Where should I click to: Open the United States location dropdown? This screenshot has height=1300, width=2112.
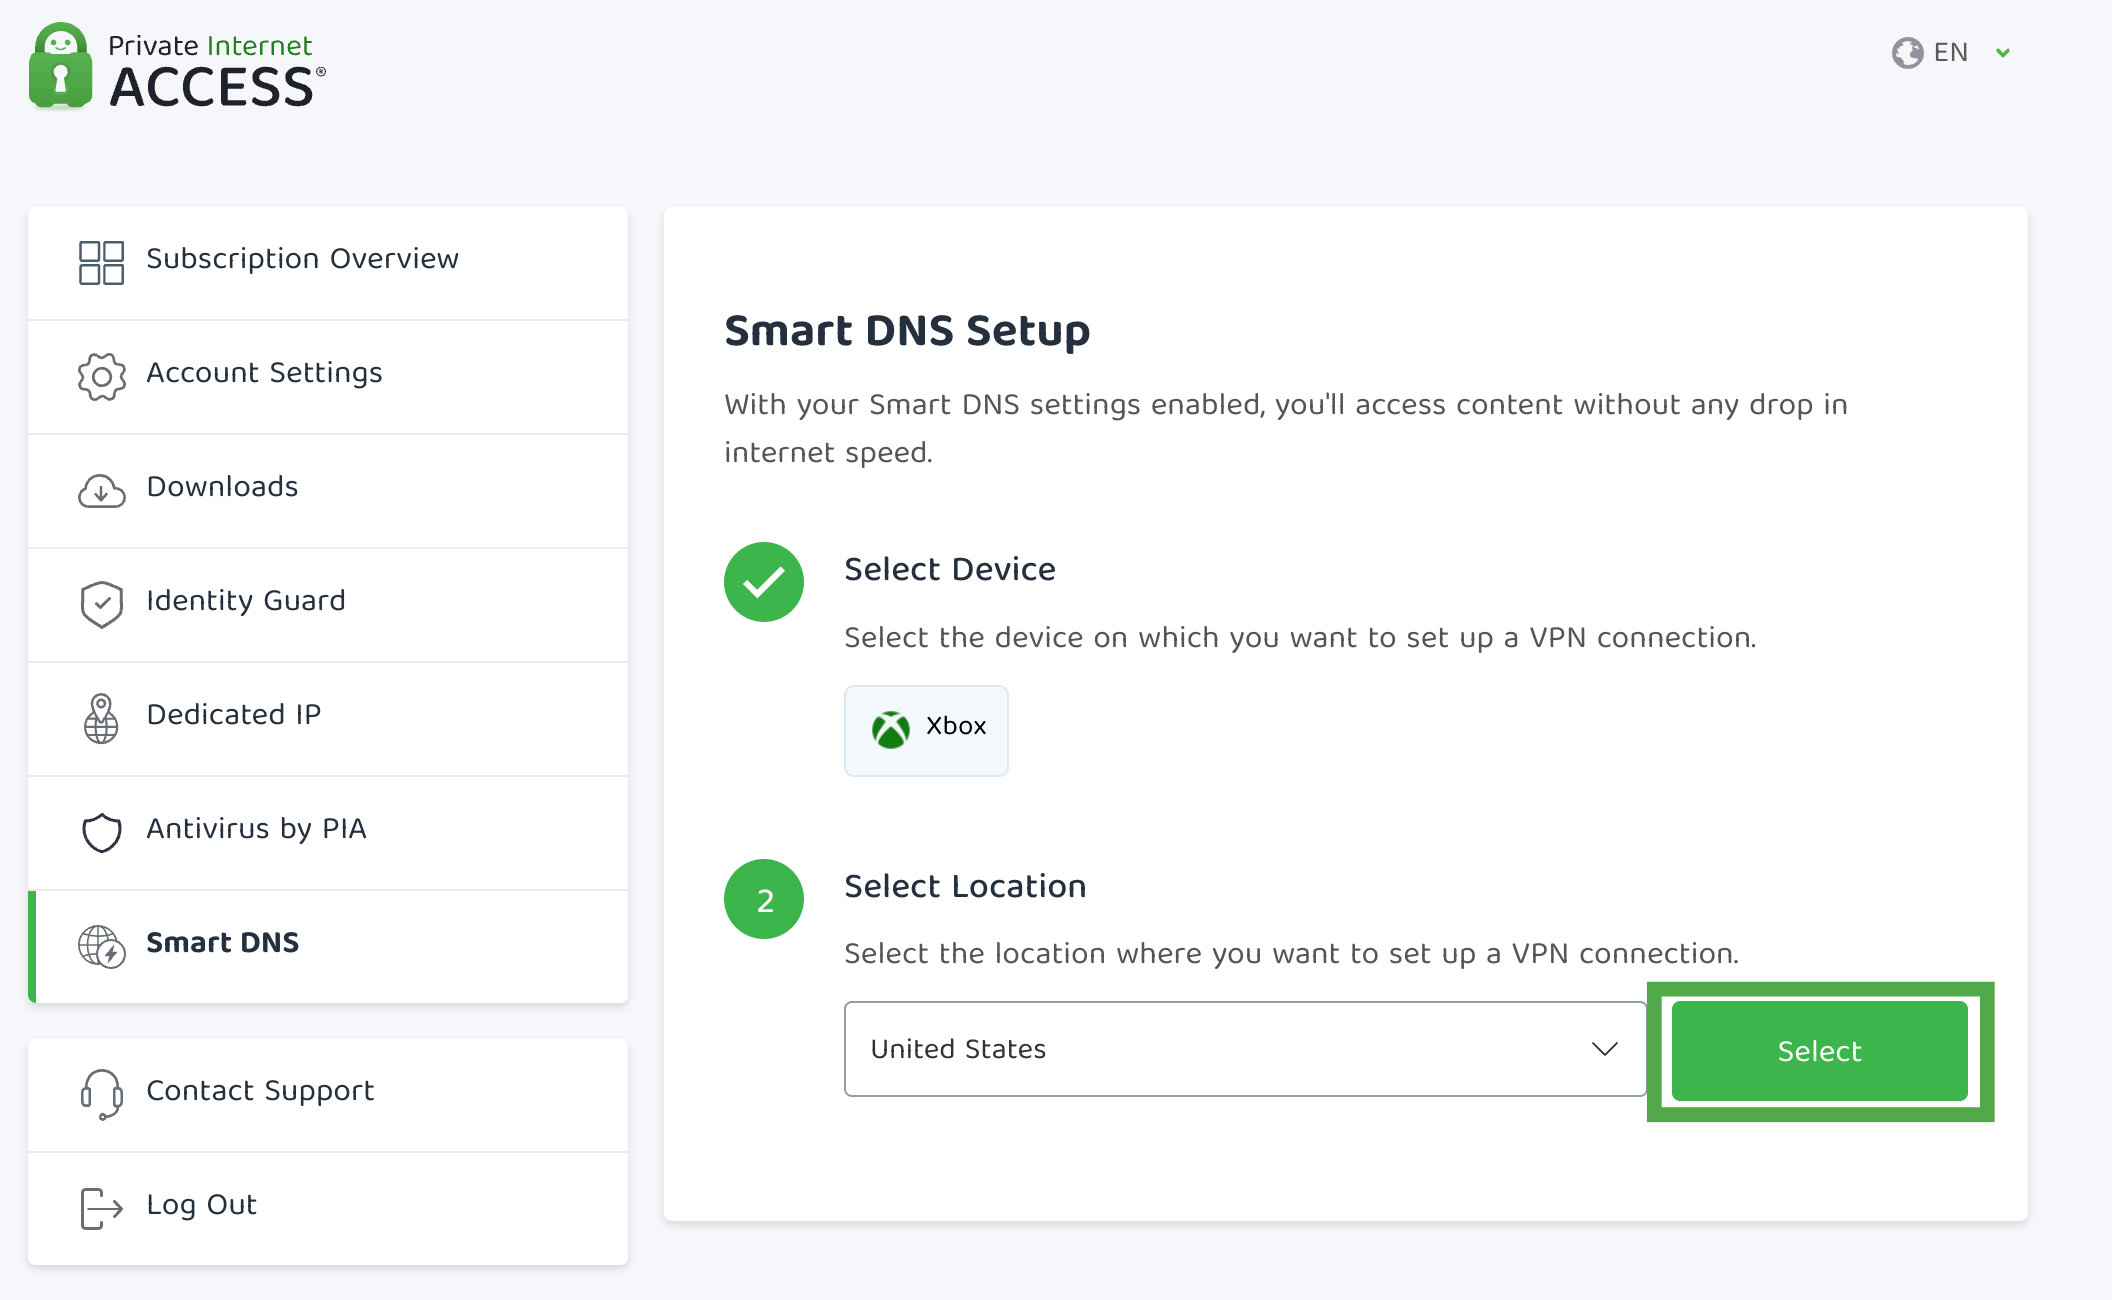(x=1245, y=1049)
